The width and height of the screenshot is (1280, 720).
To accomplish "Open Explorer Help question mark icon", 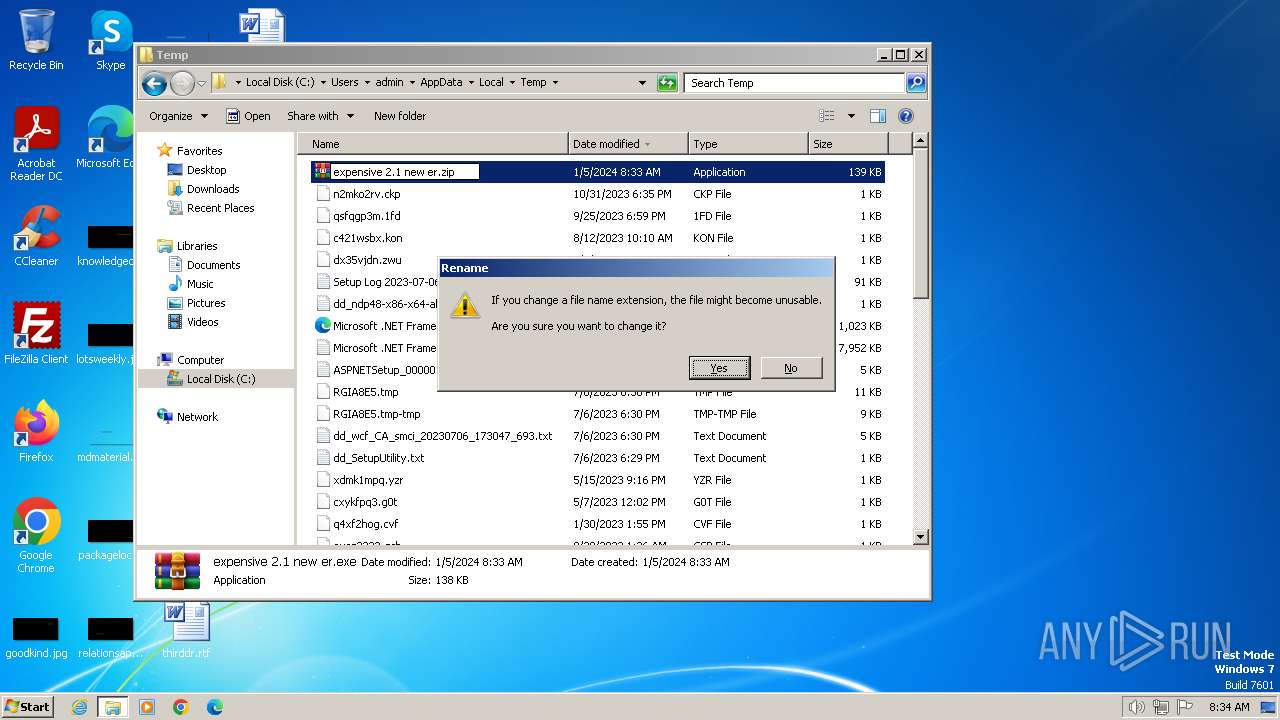I will (906, 116).
